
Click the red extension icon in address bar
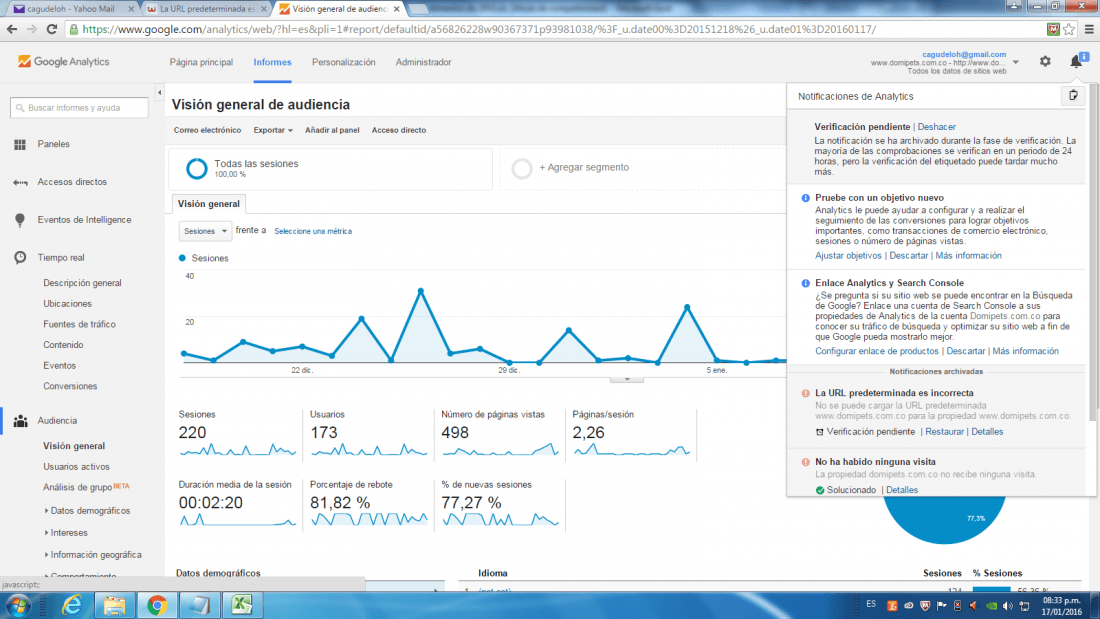[x=1053, y=29]
